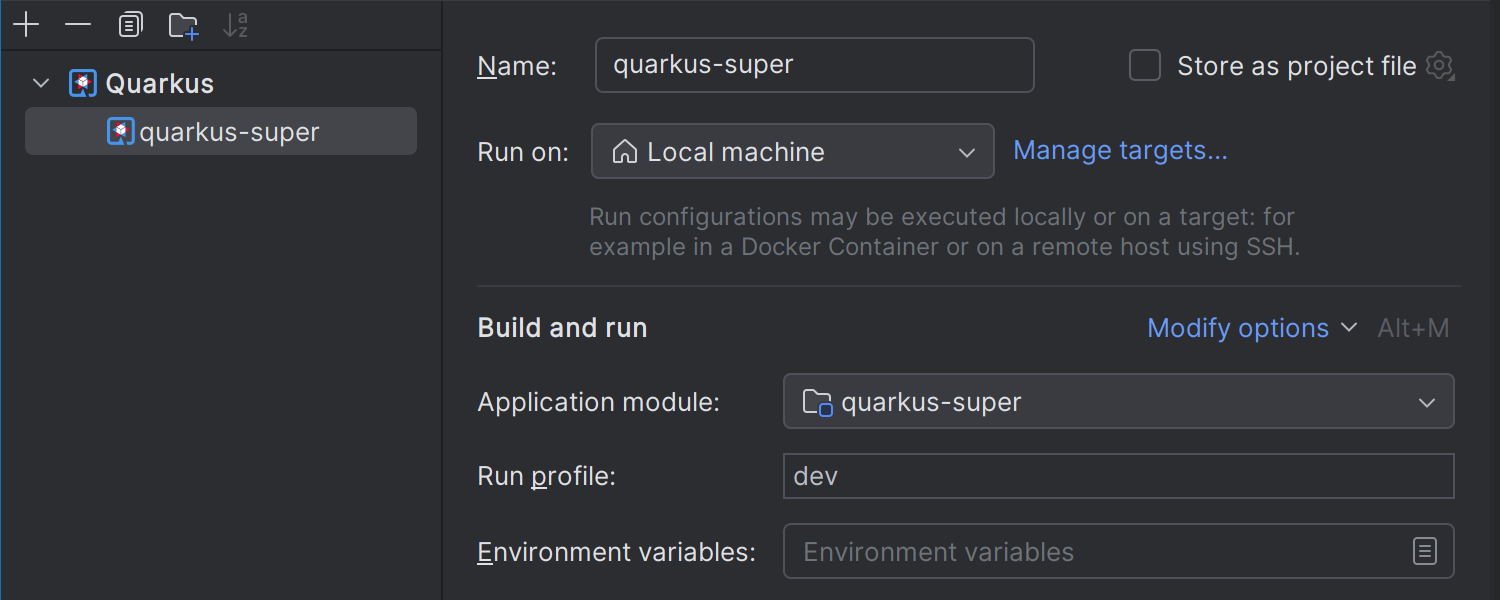Click the Environment variables input field
Image resolution: width=1500 pixels, height=600 pixels.
click(1118, 551)
